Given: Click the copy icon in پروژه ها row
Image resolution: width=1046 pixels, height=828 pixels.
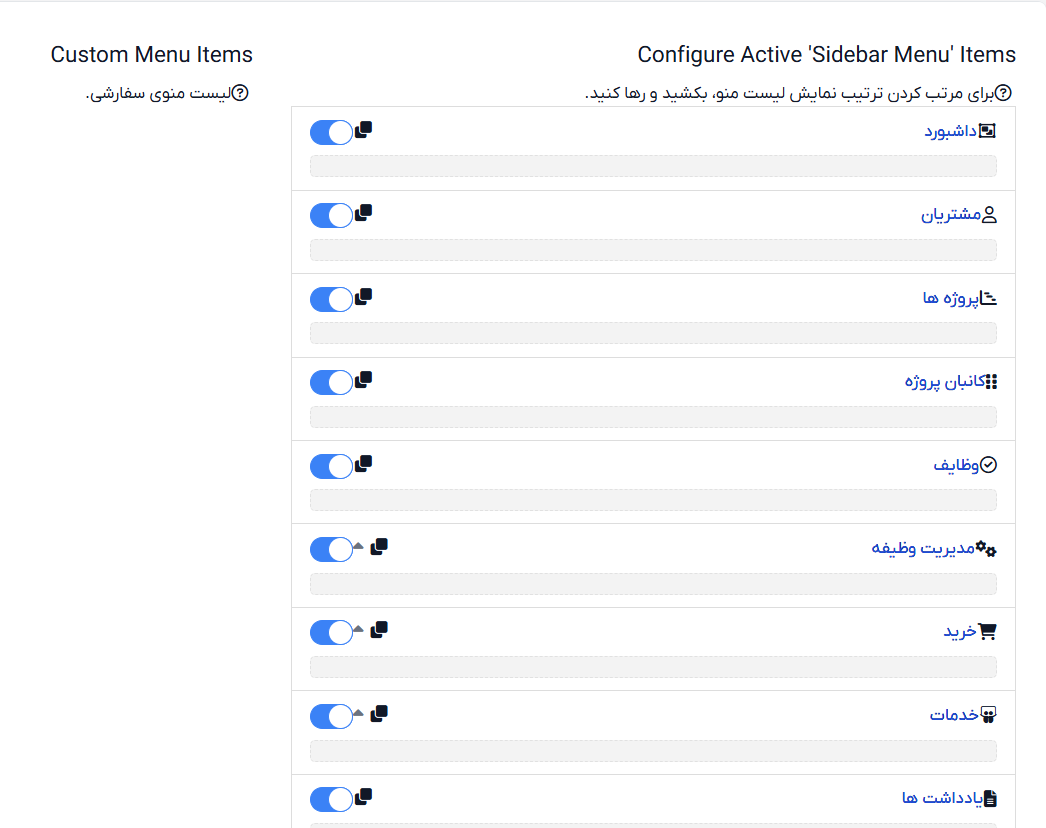Looking at the screenshot, I should 364,297.
